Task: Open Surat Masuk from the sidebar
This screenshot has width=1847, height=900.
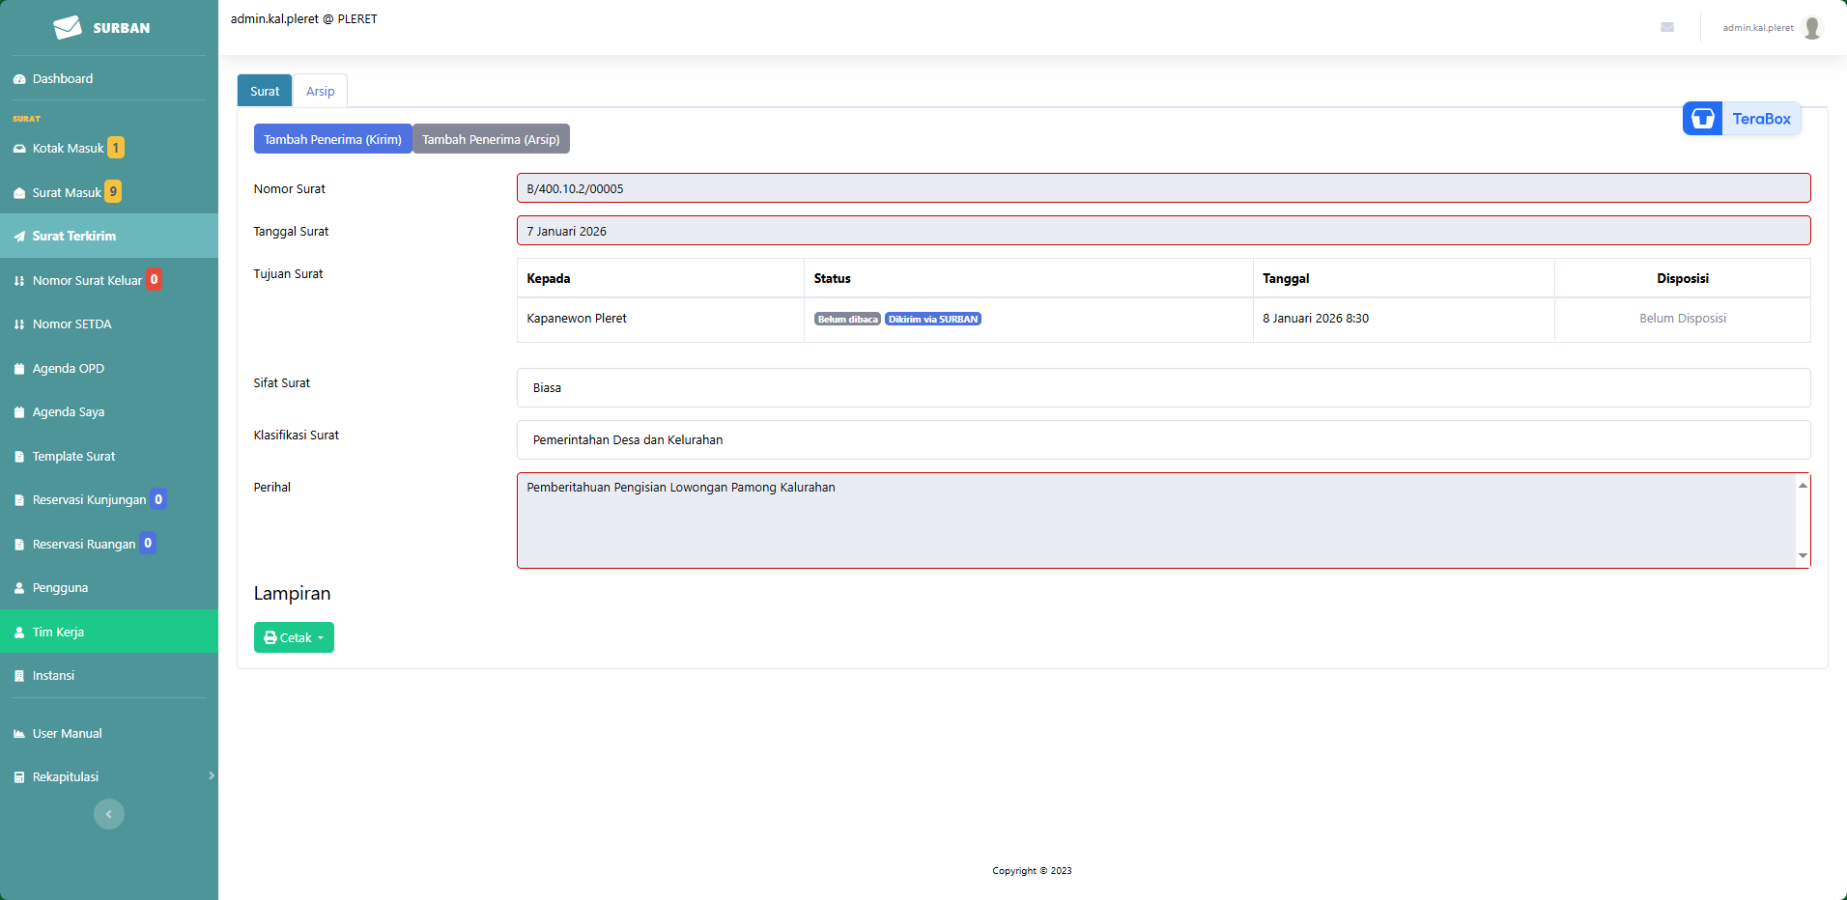Action: point(67,192)
